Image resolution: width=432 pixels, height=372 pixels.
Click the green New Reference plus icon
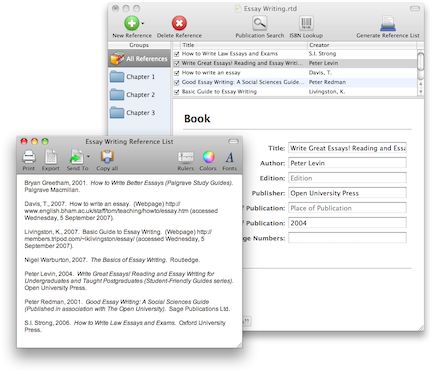[x=132, y=23]
